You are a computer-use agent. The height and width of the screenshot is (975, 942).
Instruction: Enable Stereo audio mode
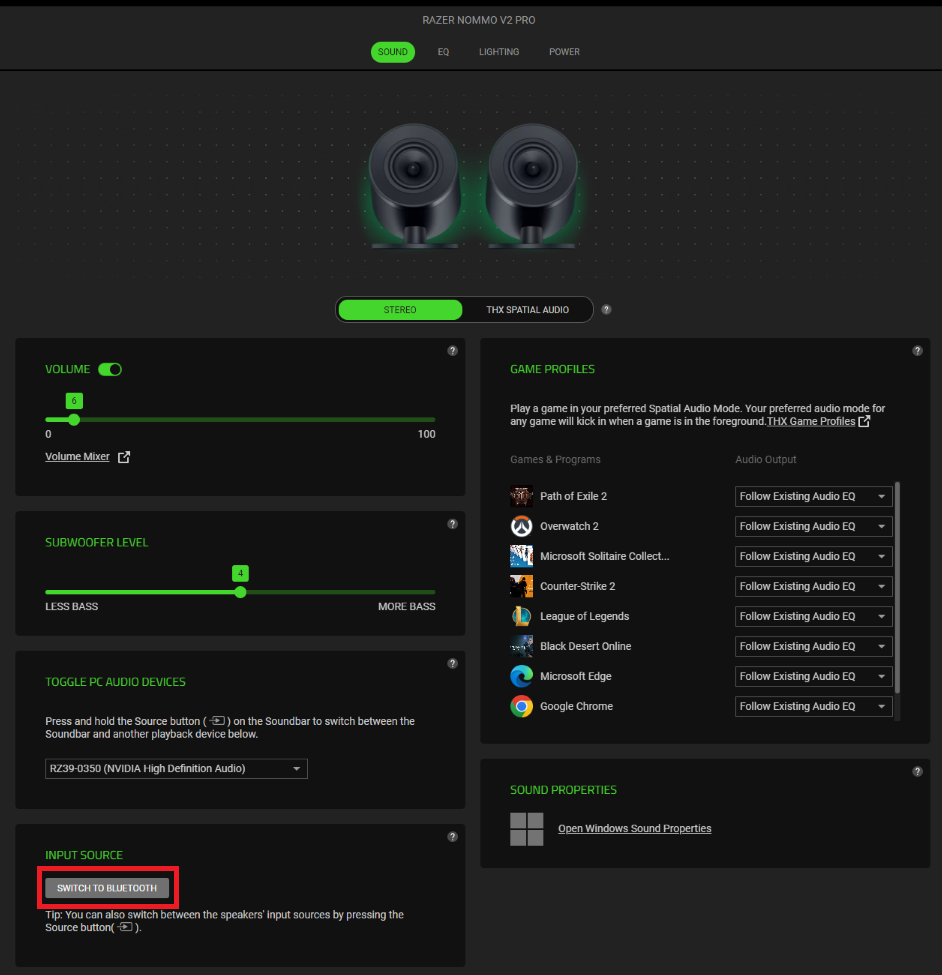pos(400,309)
